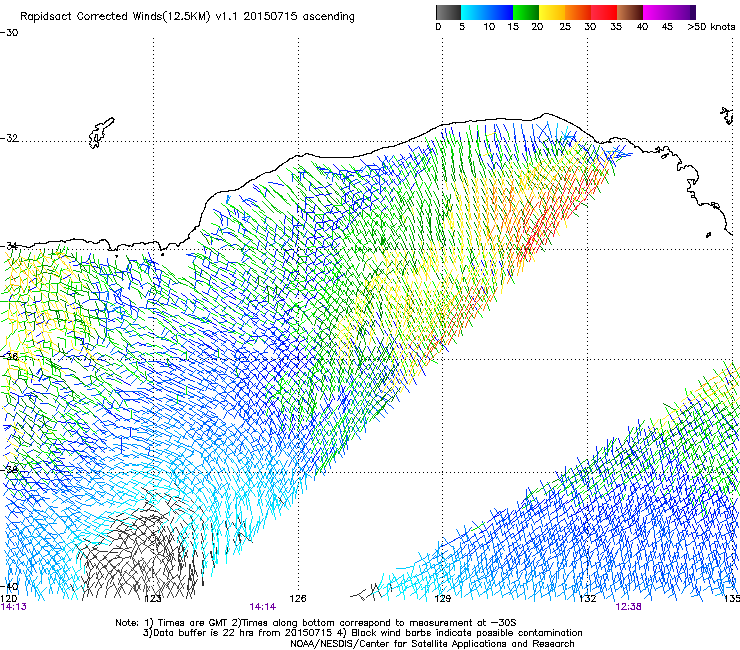Click the yellow 20-25 knots legend swatch
Image resolution: width=740 pixels, height=650 pixels.
[552, 12]
